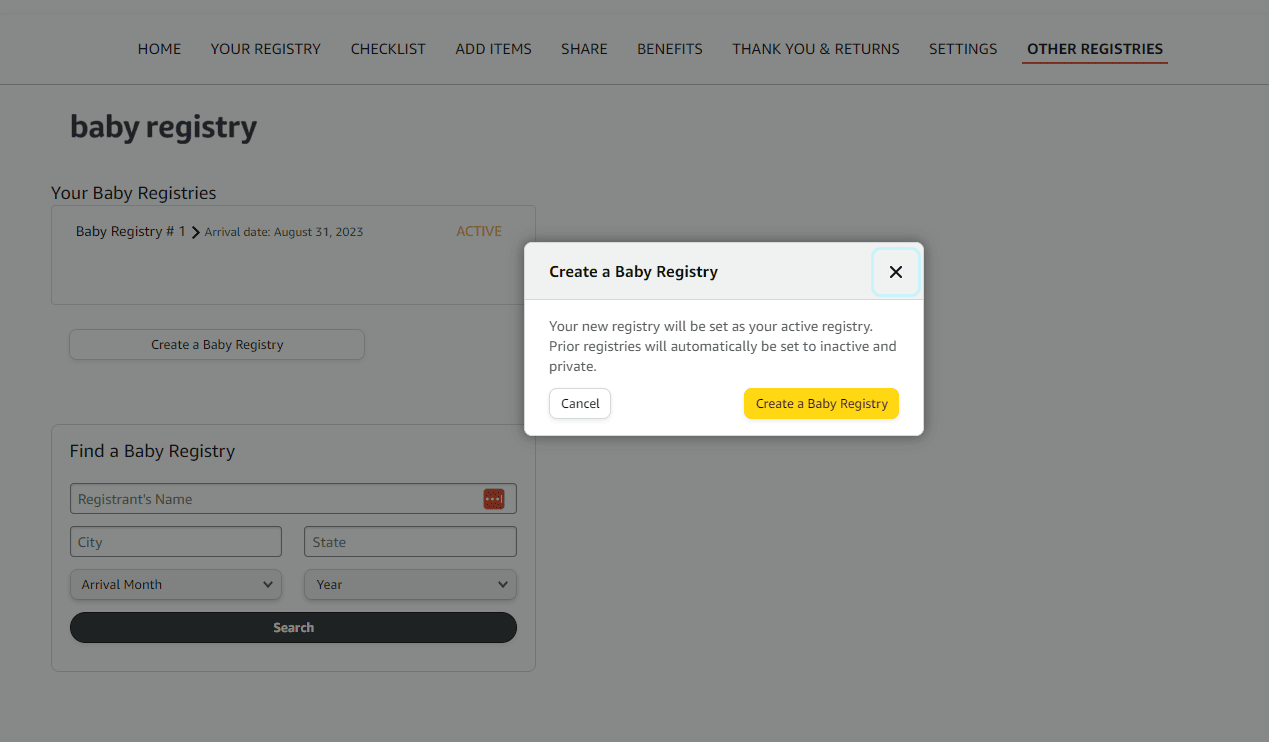Image resolution: width=1269 pixels, height=742 pixels.
Task: Open the Year dropdown
Action: [410, 584]
